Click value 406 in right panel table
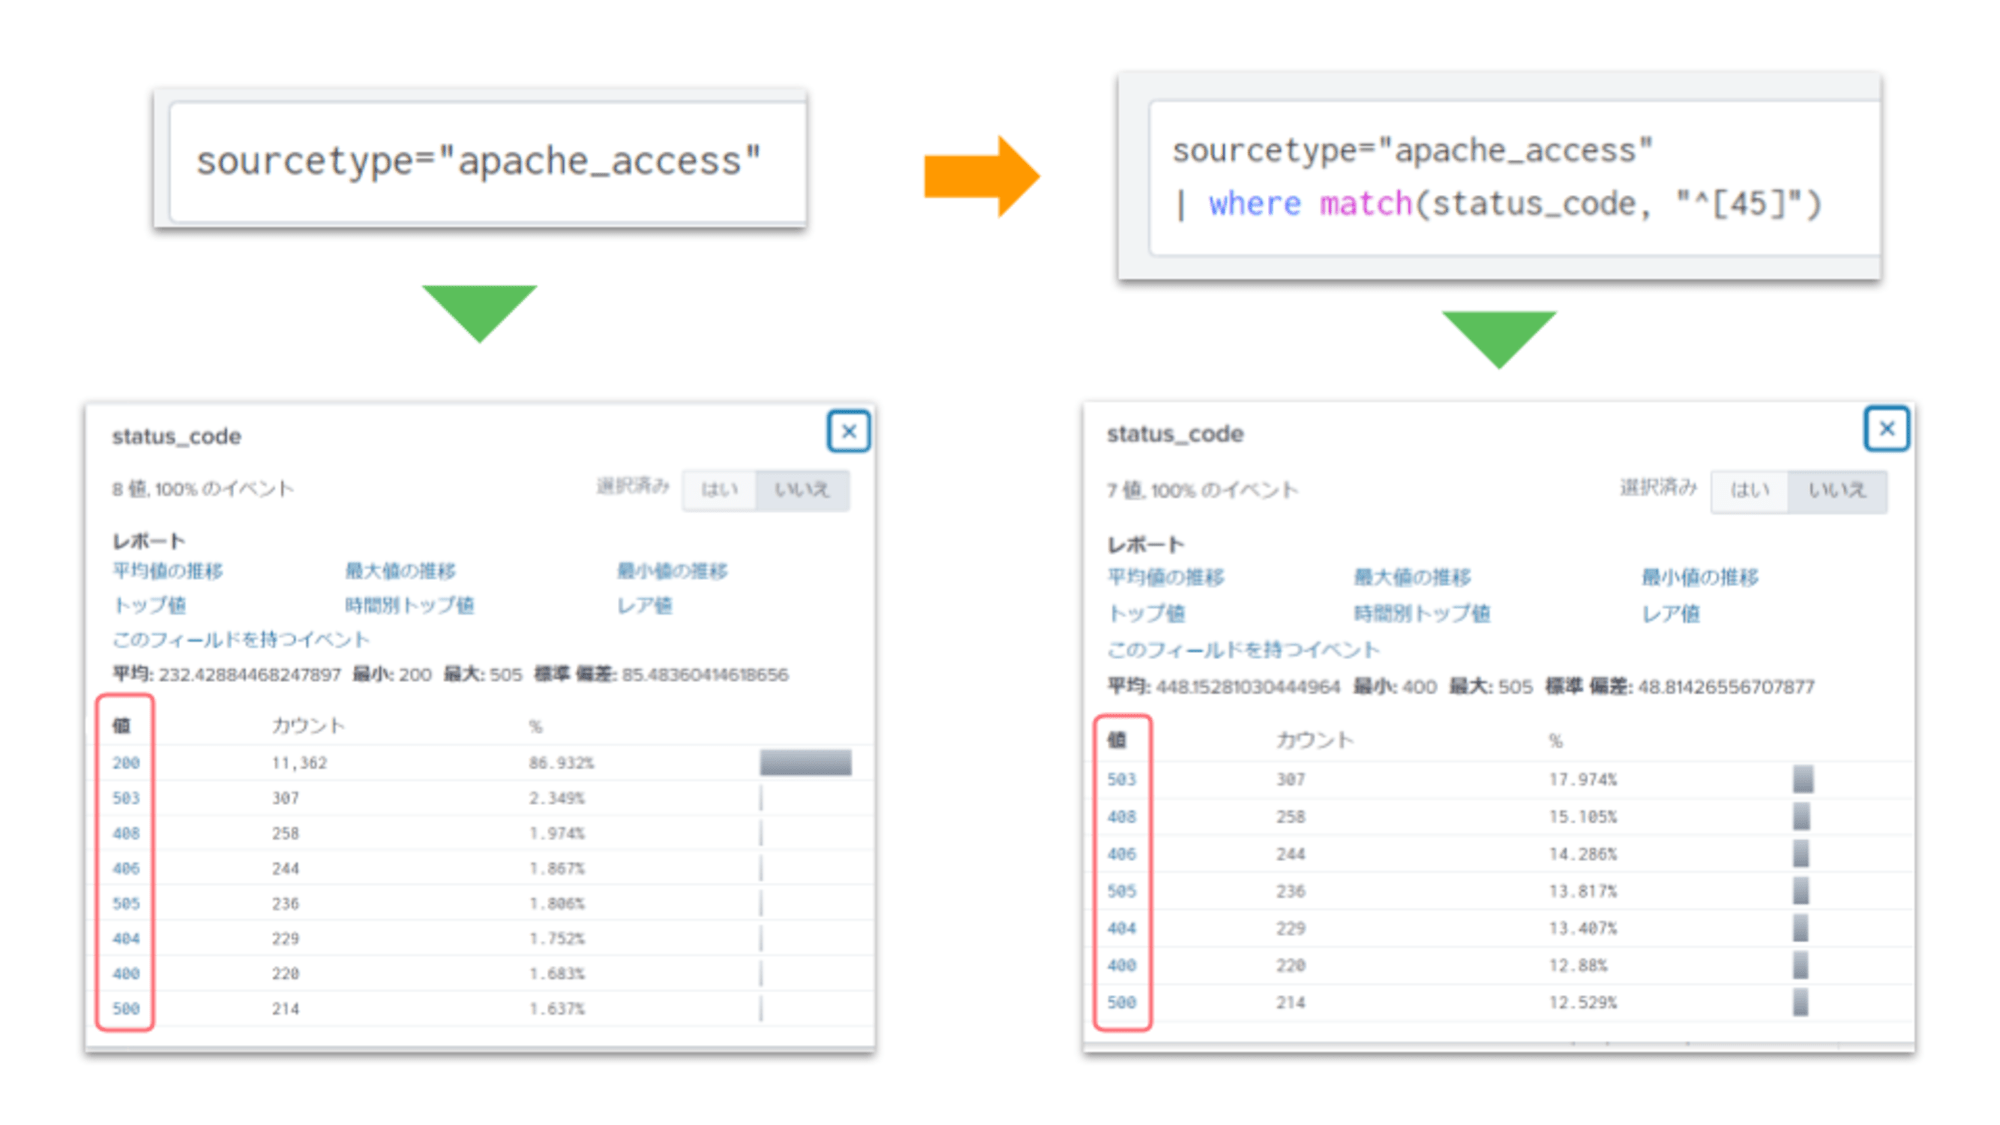 coord(1122,854)
